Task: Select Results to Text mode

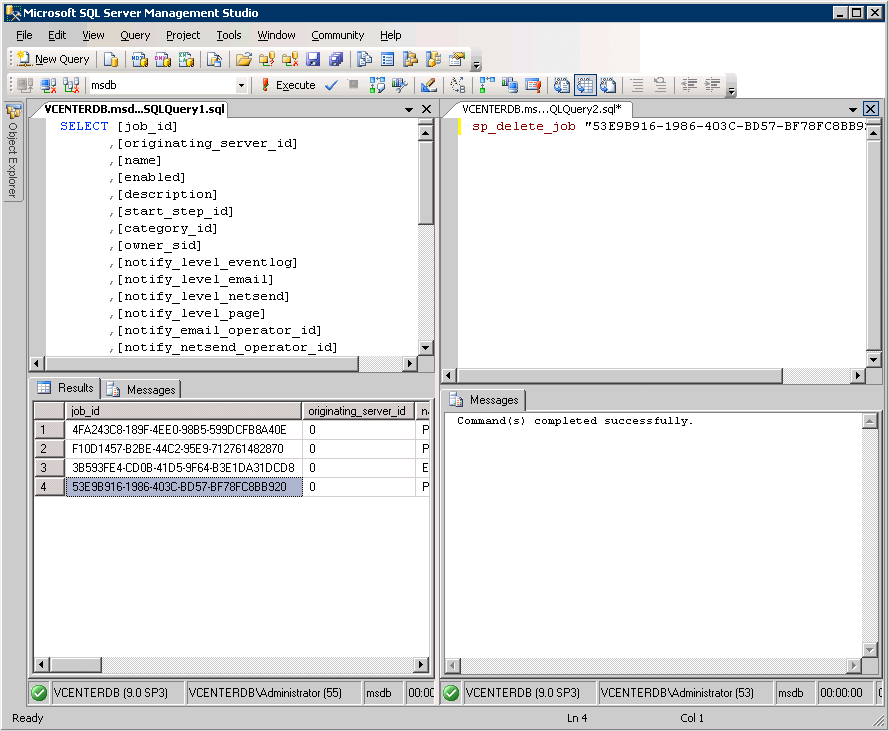Action: (x=562, y=85)
